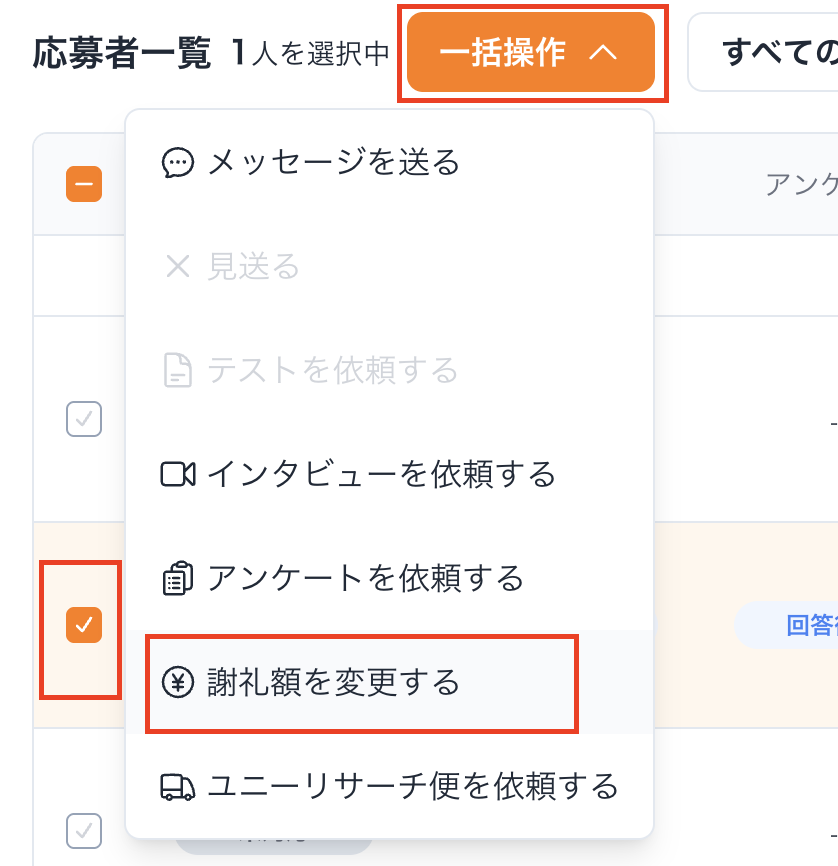Screen dimensions: 838x866
Task: Open the すべての filter dropdown
Action: coord(763,53)
